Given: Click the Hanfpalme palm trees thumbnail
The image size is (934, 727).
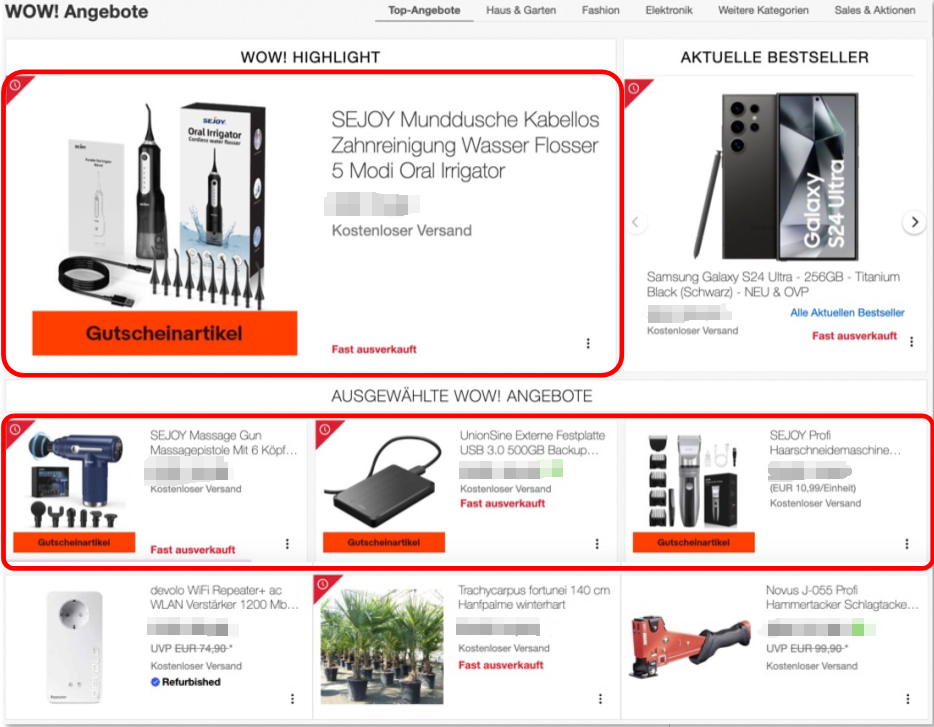Looking at the screenshot, I should click(382, 646).
